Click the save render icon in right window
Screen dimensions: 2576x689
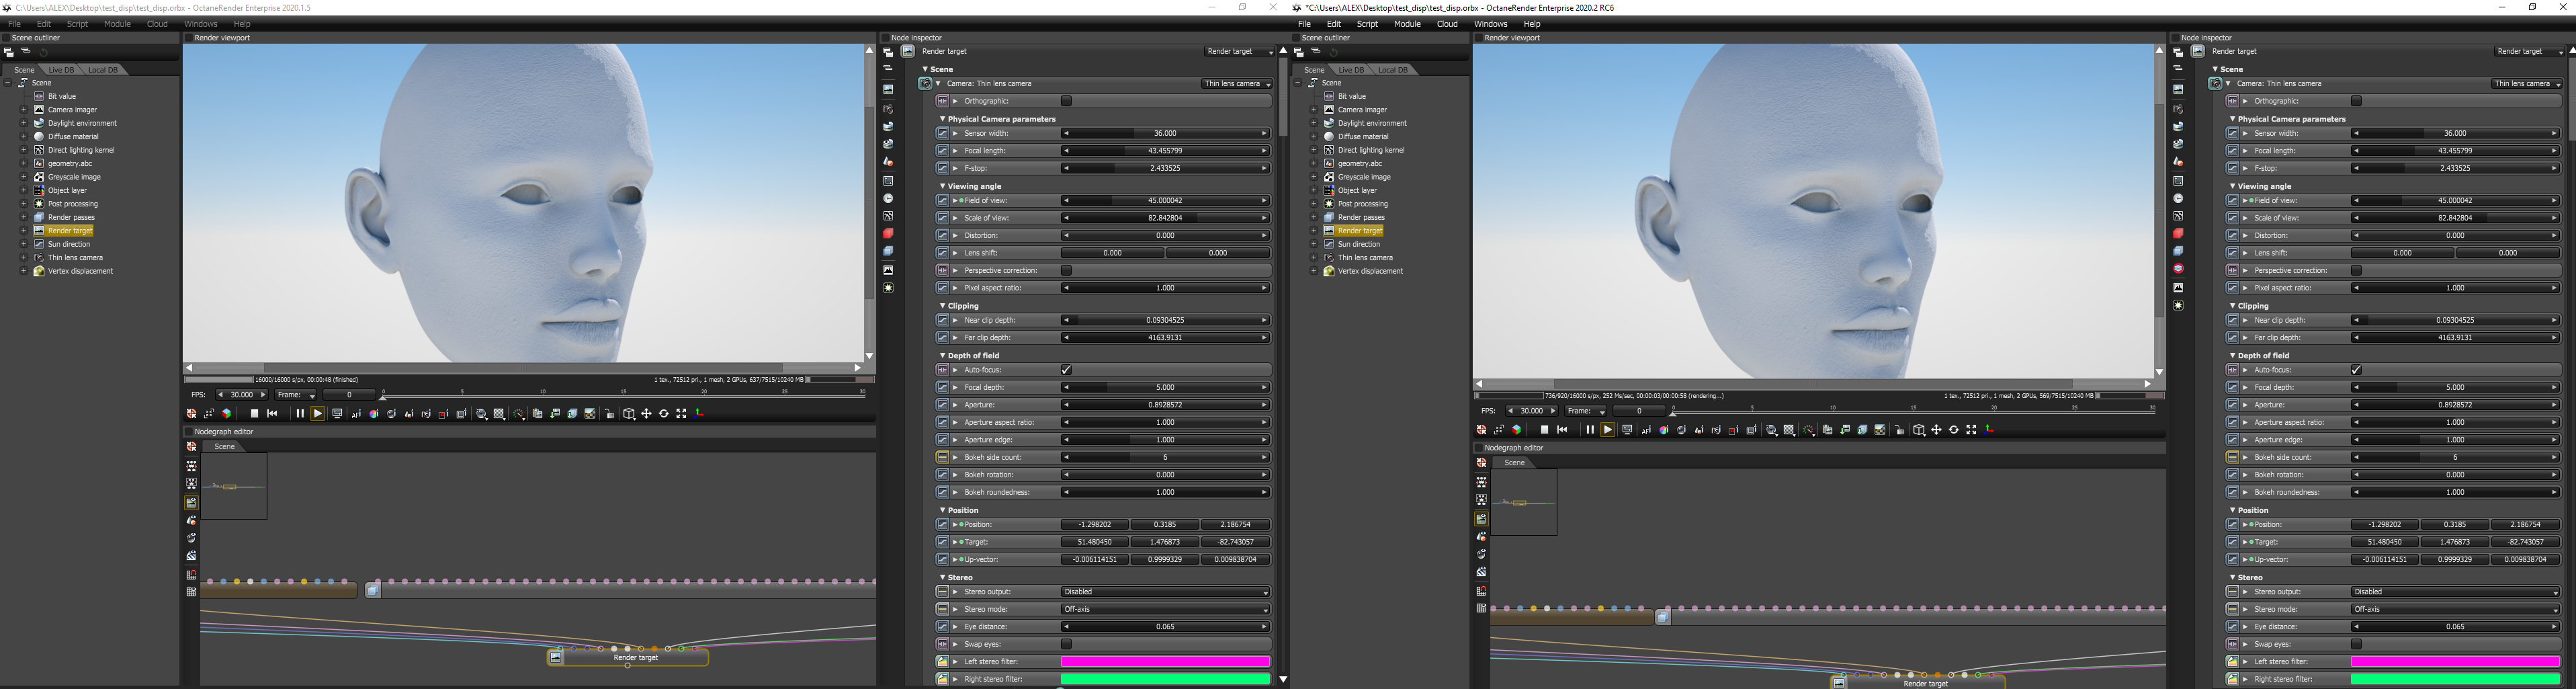pyautogui.click(x=1845, y=430)
